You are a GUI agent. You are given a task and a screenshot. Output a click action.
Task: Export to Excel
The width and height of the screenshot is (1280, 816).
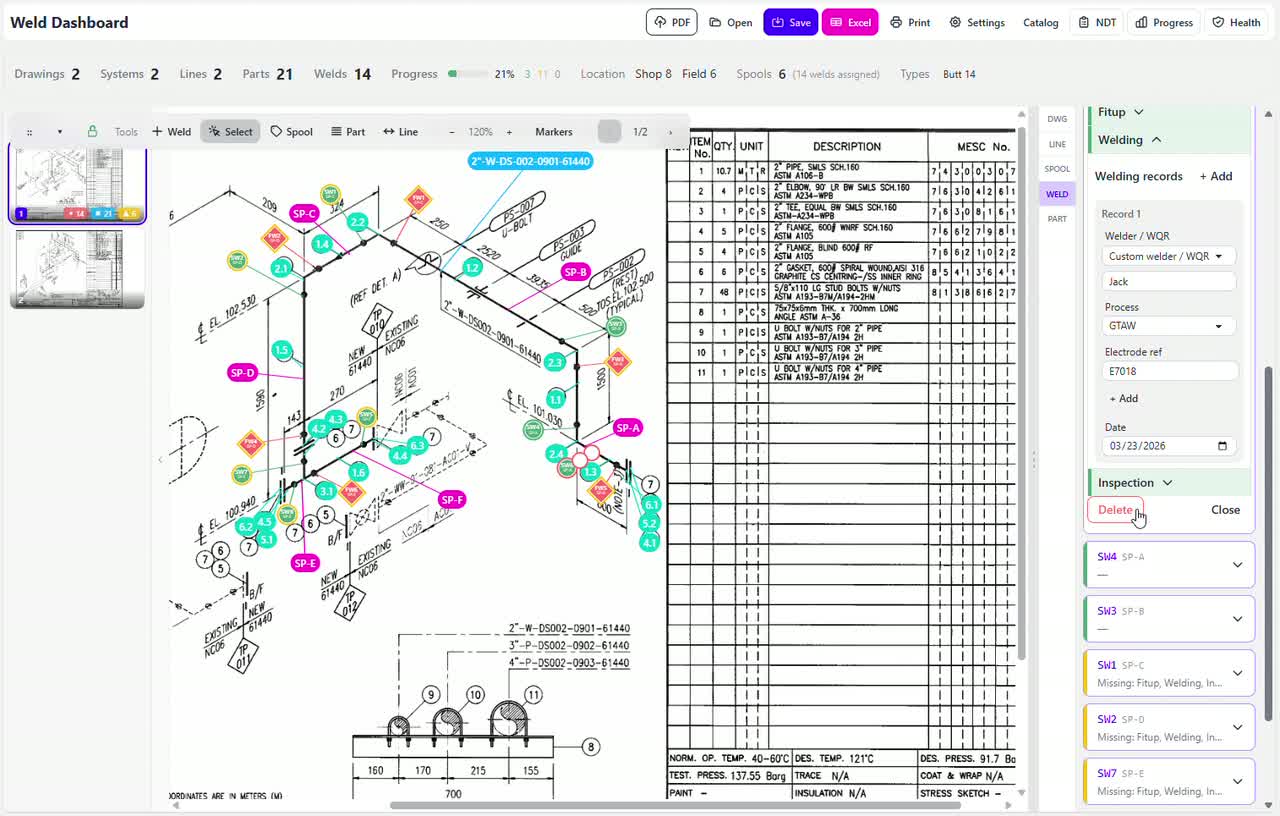(x=850, y=22)
